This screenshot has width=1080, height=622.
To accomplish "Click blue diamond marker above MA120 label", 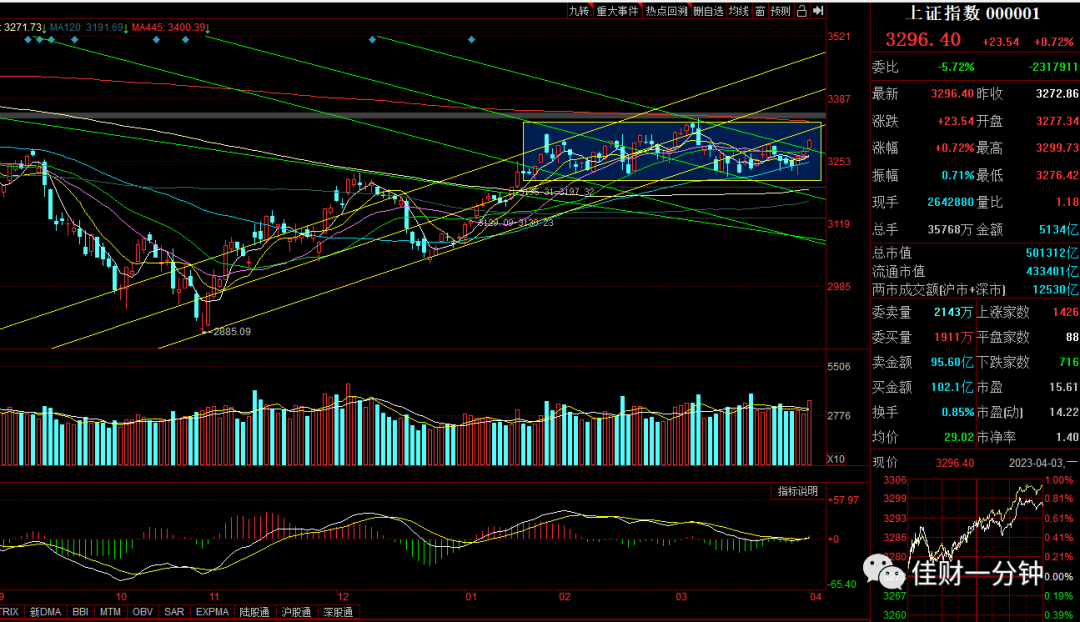I will [x=74, y=40].
